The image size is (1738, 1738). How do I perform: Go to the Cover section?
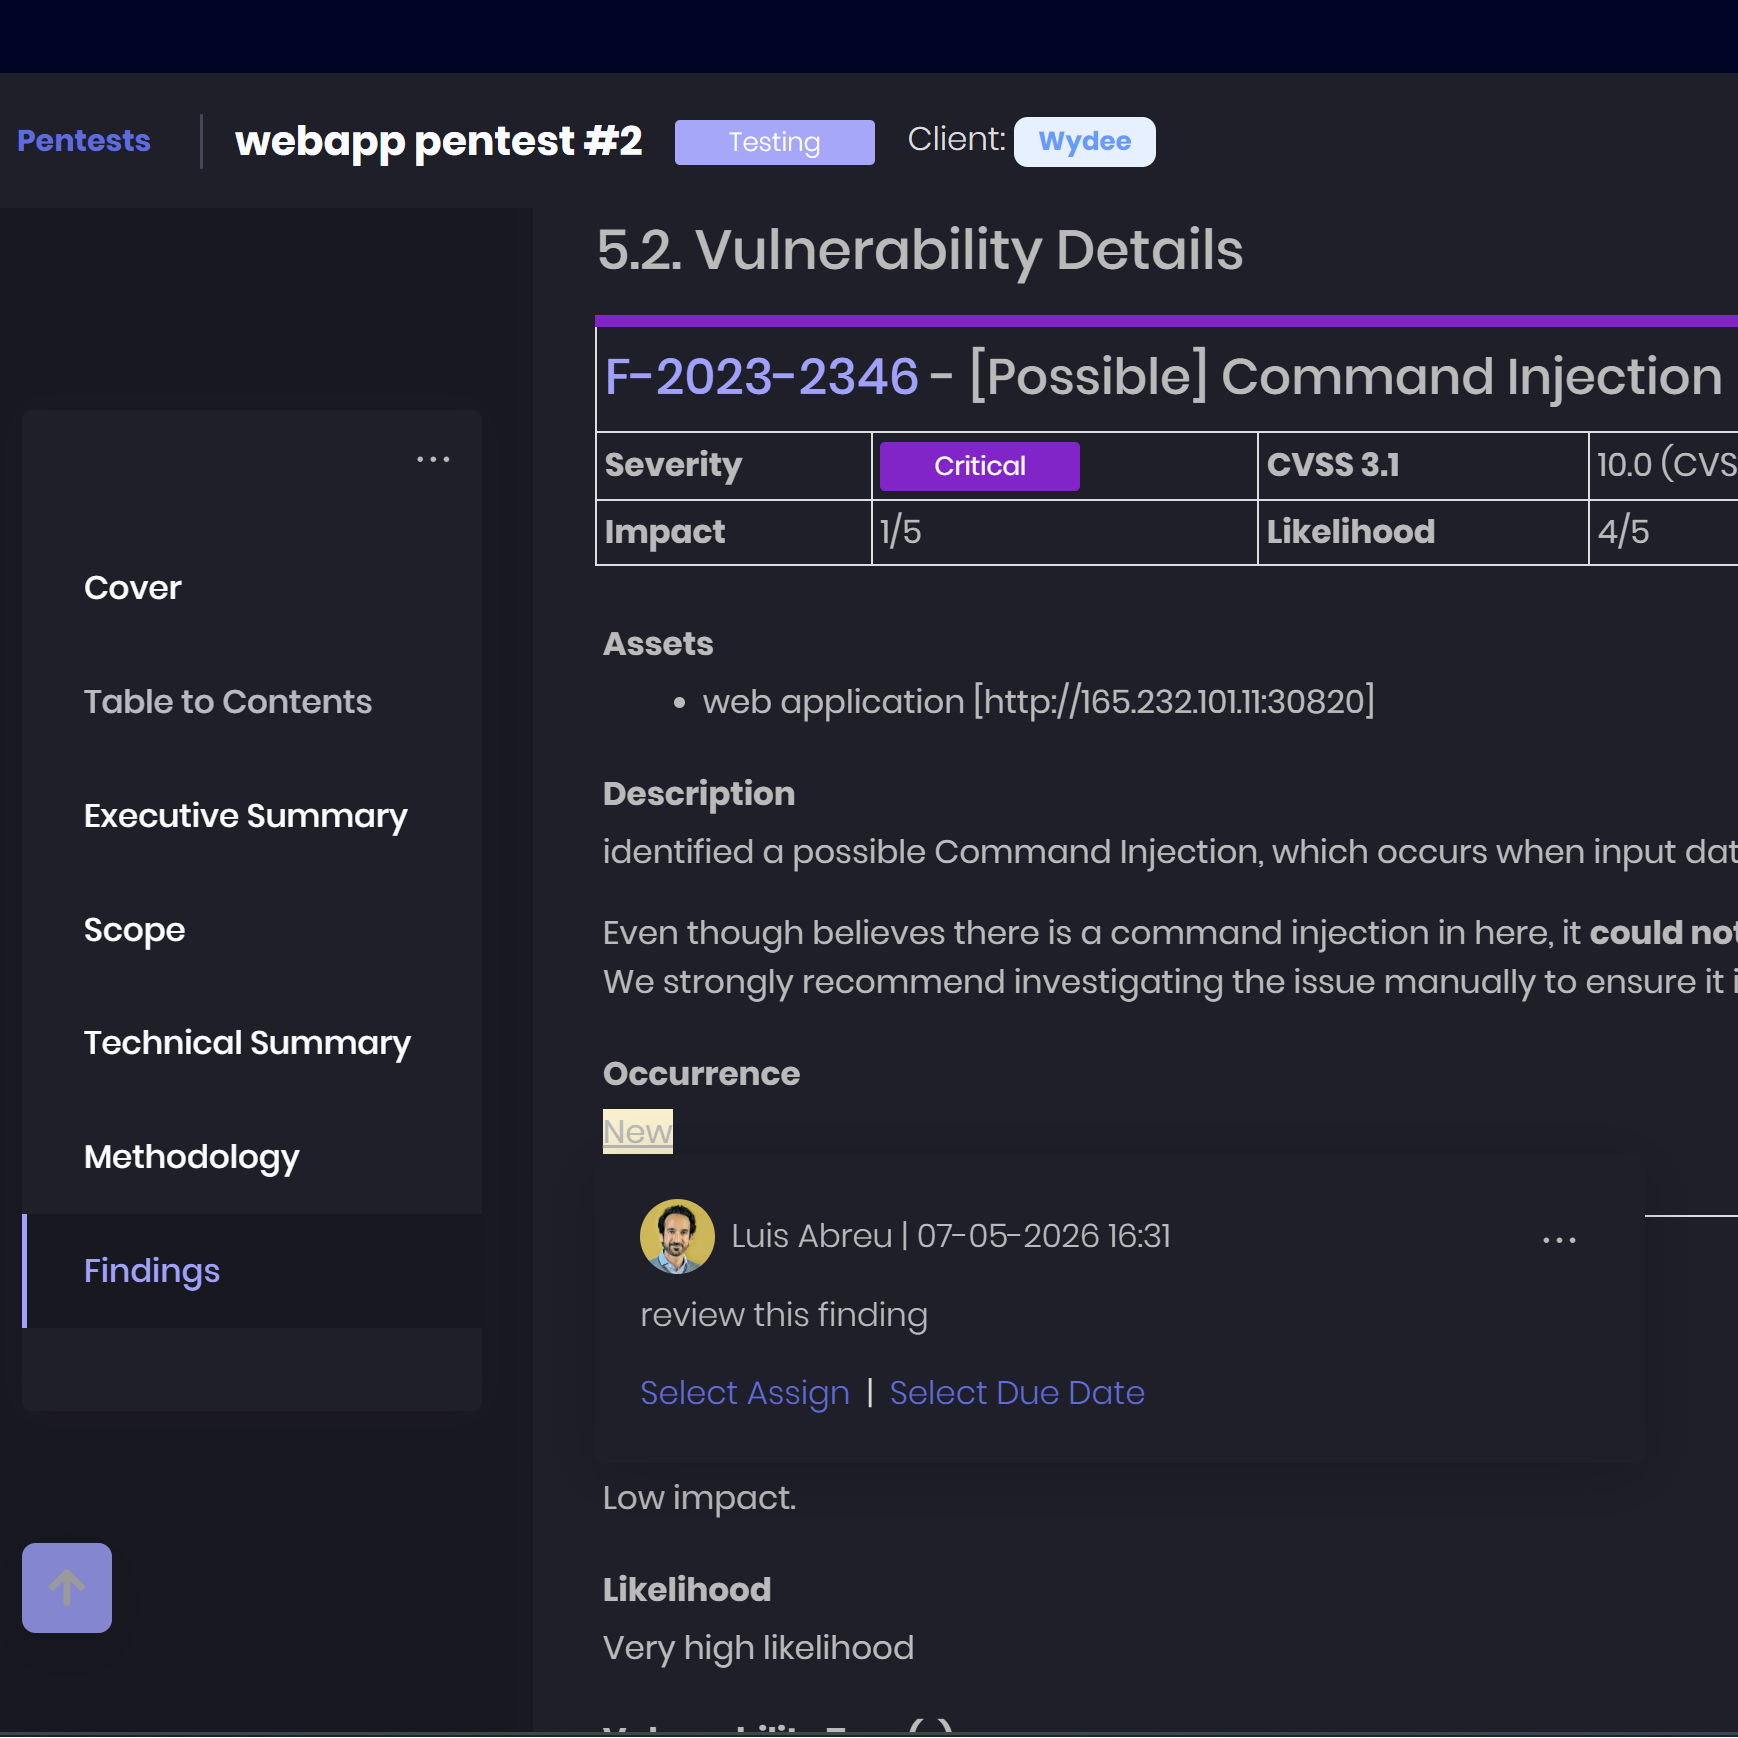(x=133, y=588)
